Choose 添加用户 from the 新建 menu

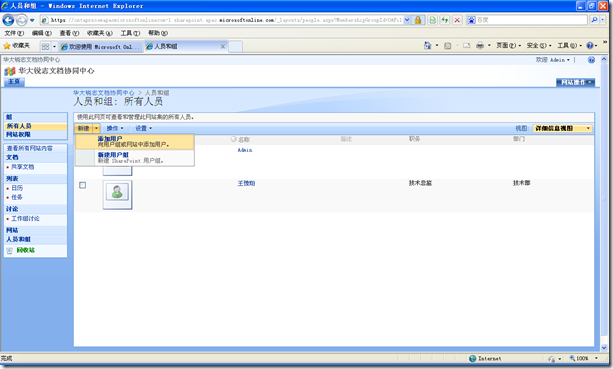pyautogui.click(x=134, y=142)
